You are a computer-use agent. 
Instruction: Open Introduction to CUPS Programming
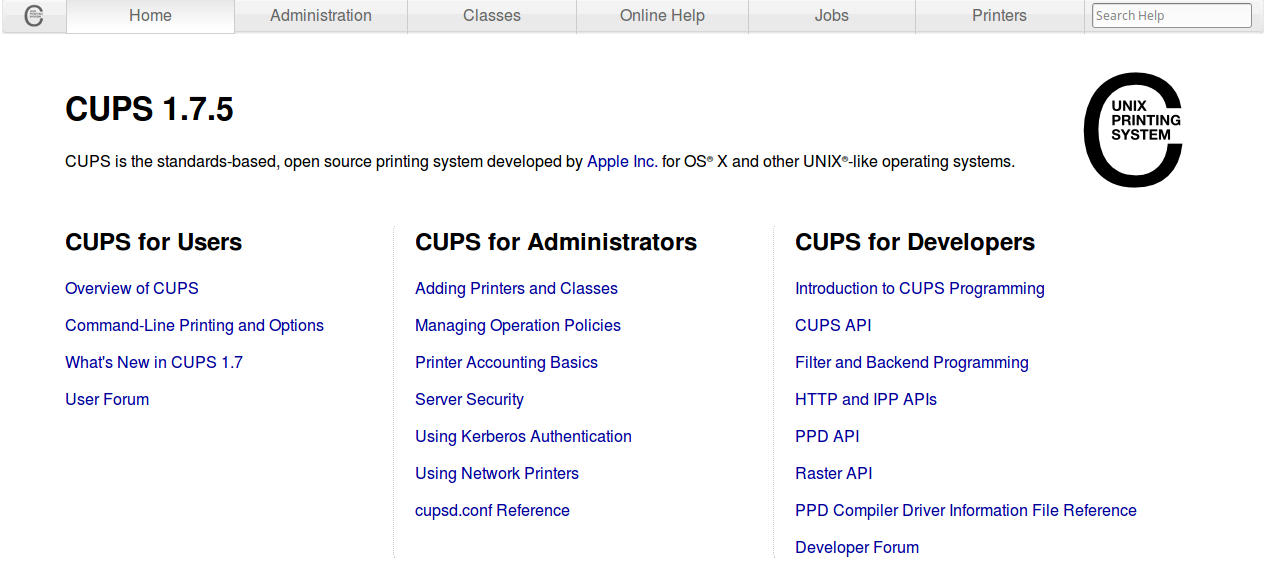pyautogui.click(x=920, y=288)
